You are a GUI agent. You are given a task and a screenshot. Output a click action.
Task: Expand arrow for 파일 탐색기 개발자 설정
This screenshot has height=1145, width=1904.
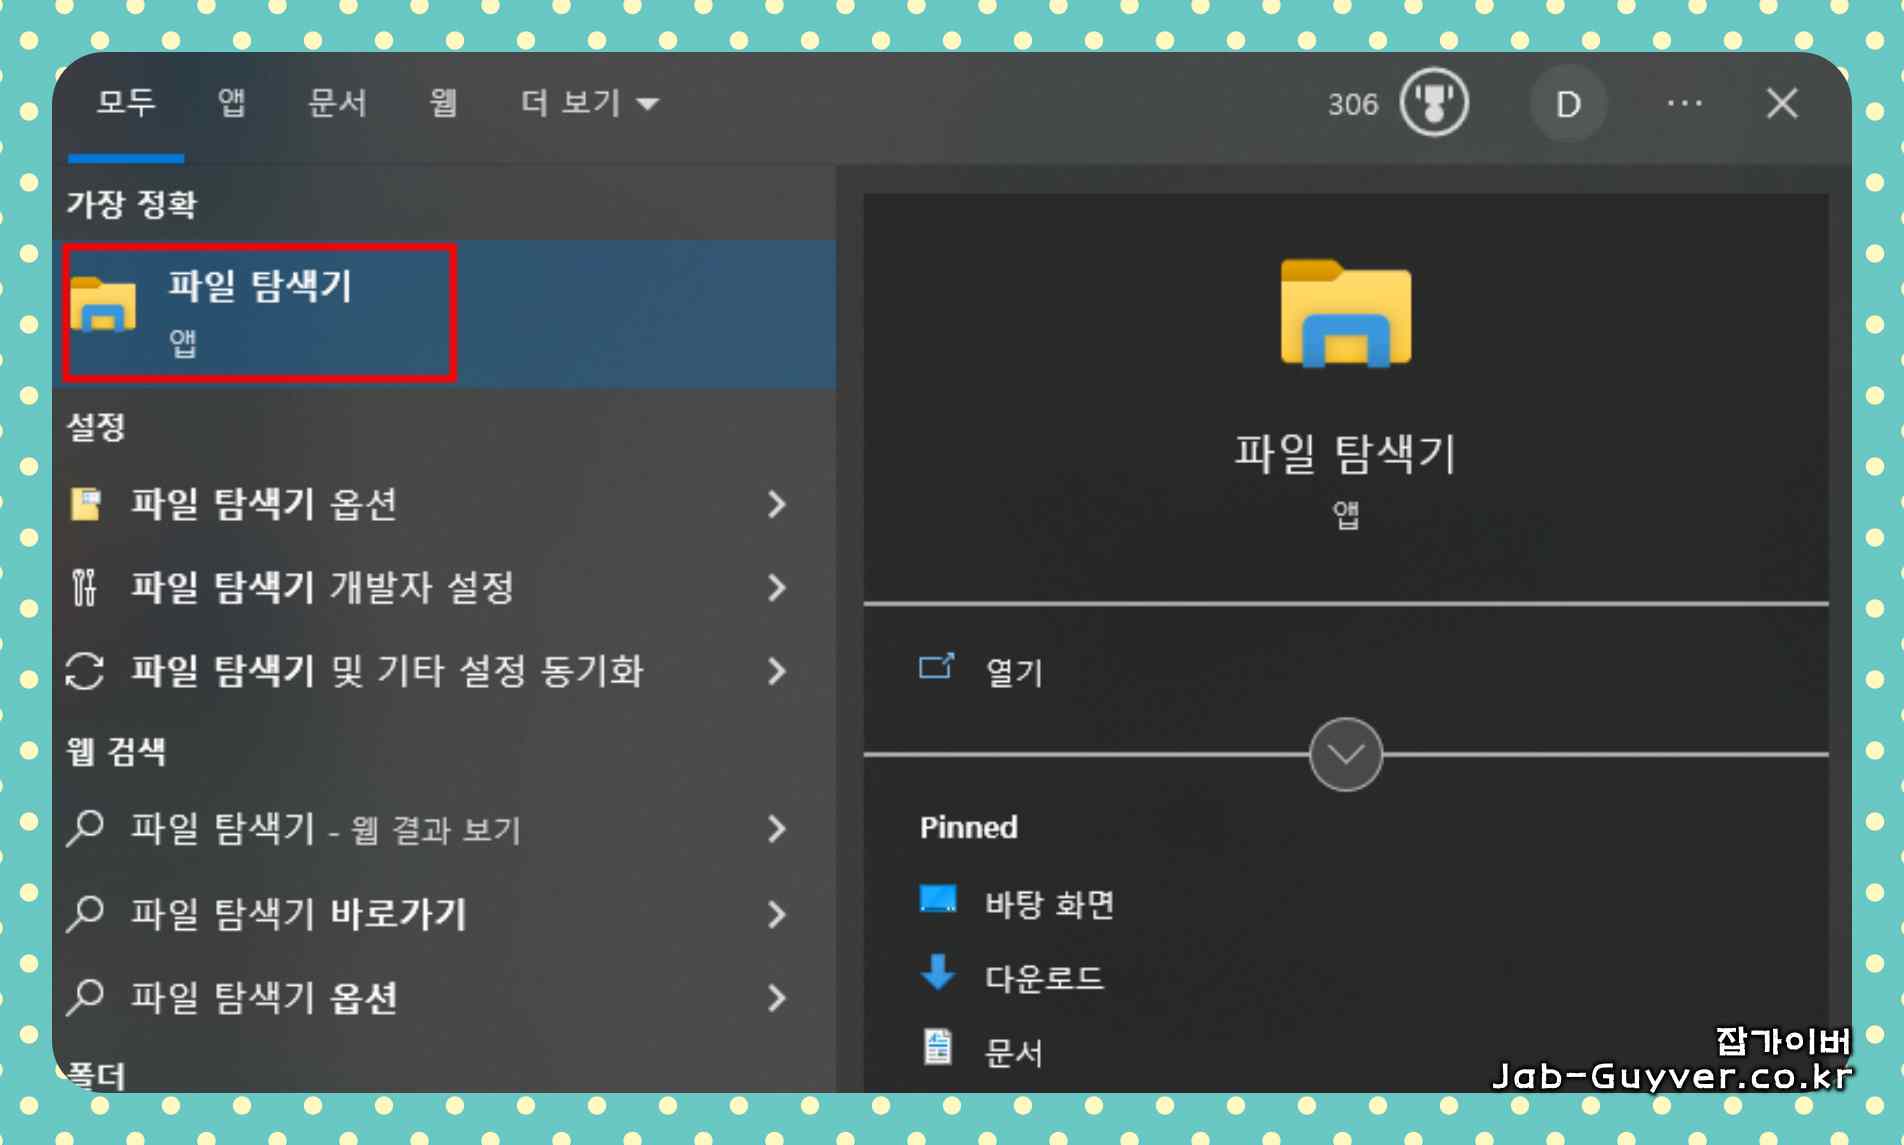point(777,587)
